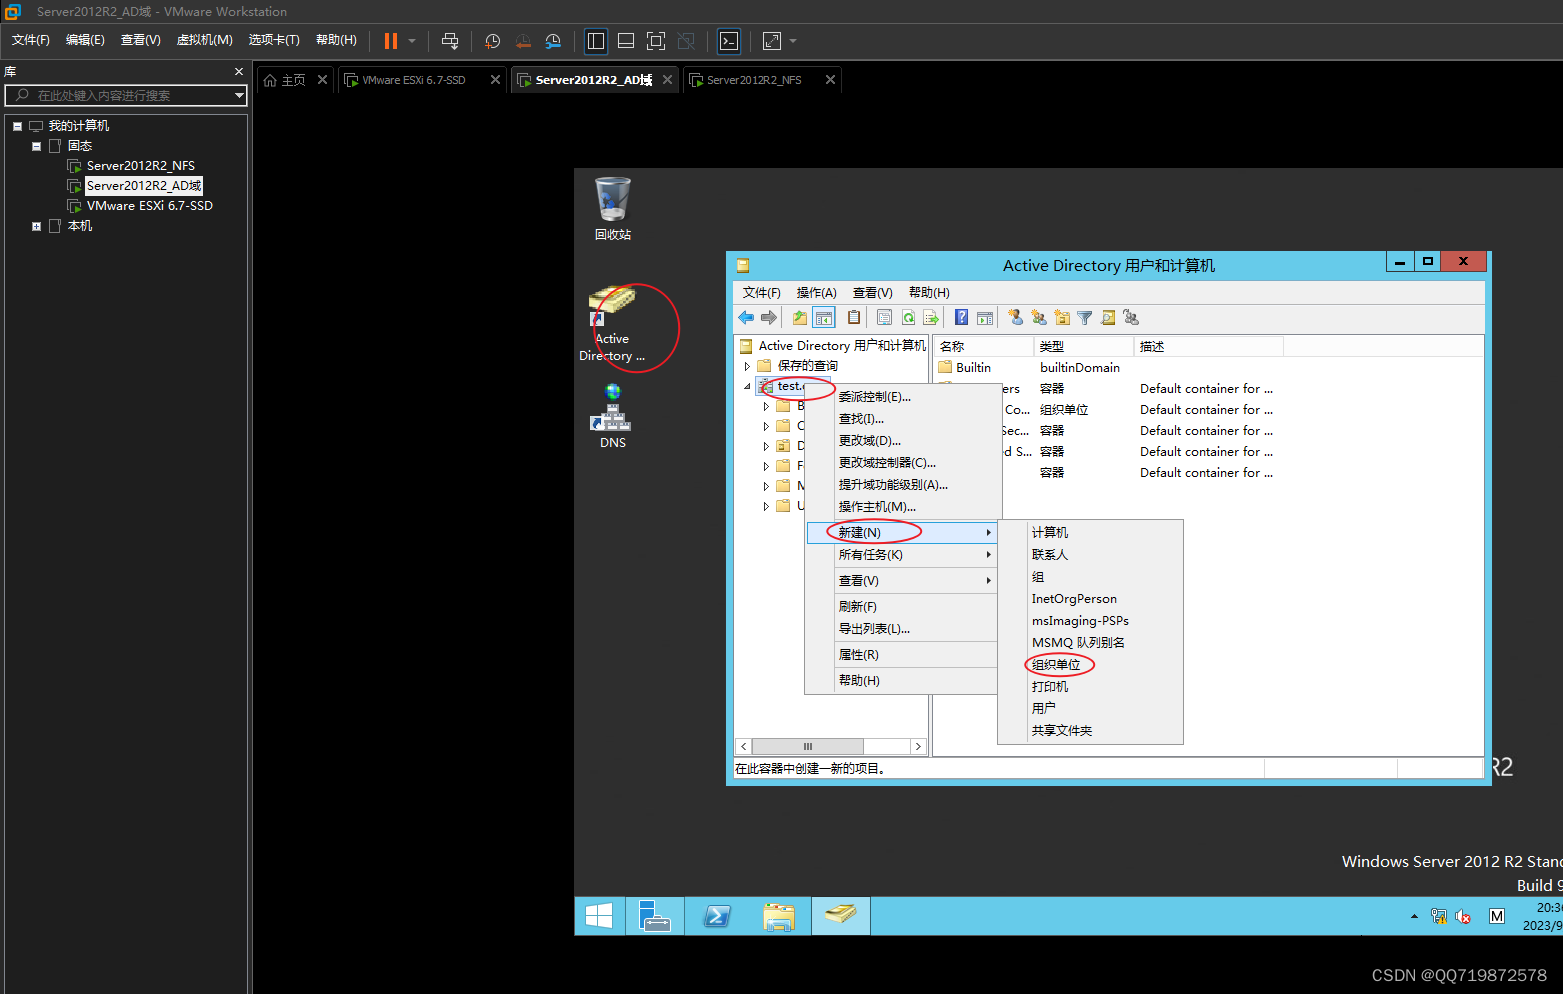Click the AD toolbar clipboard icon
Screen dimensions: 1563x994
(x=854, y=318)
